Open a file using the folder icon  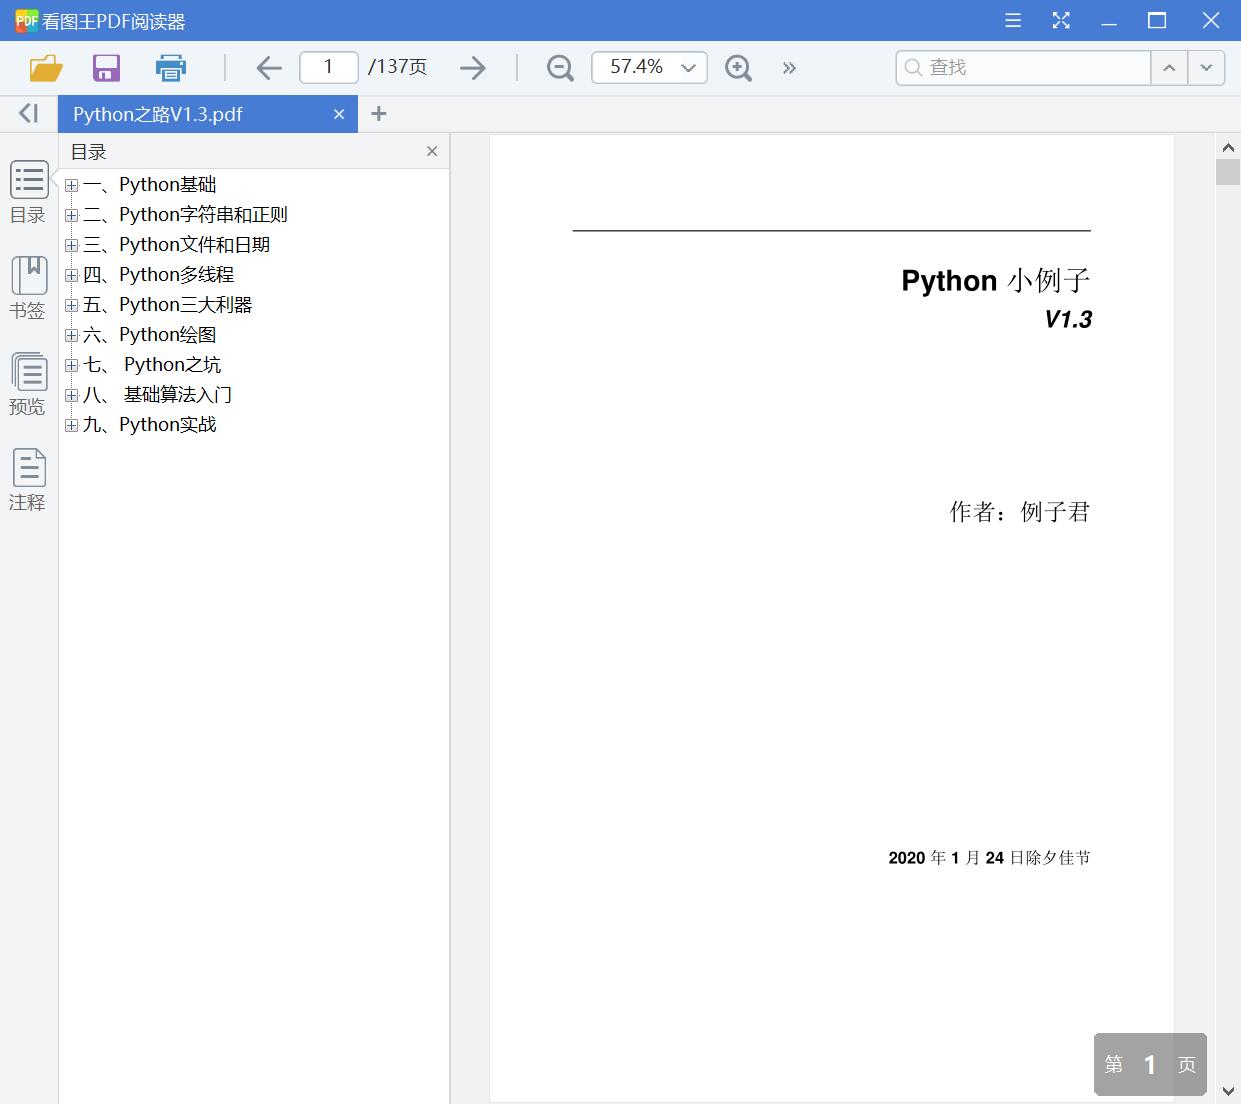pos(44,67)
